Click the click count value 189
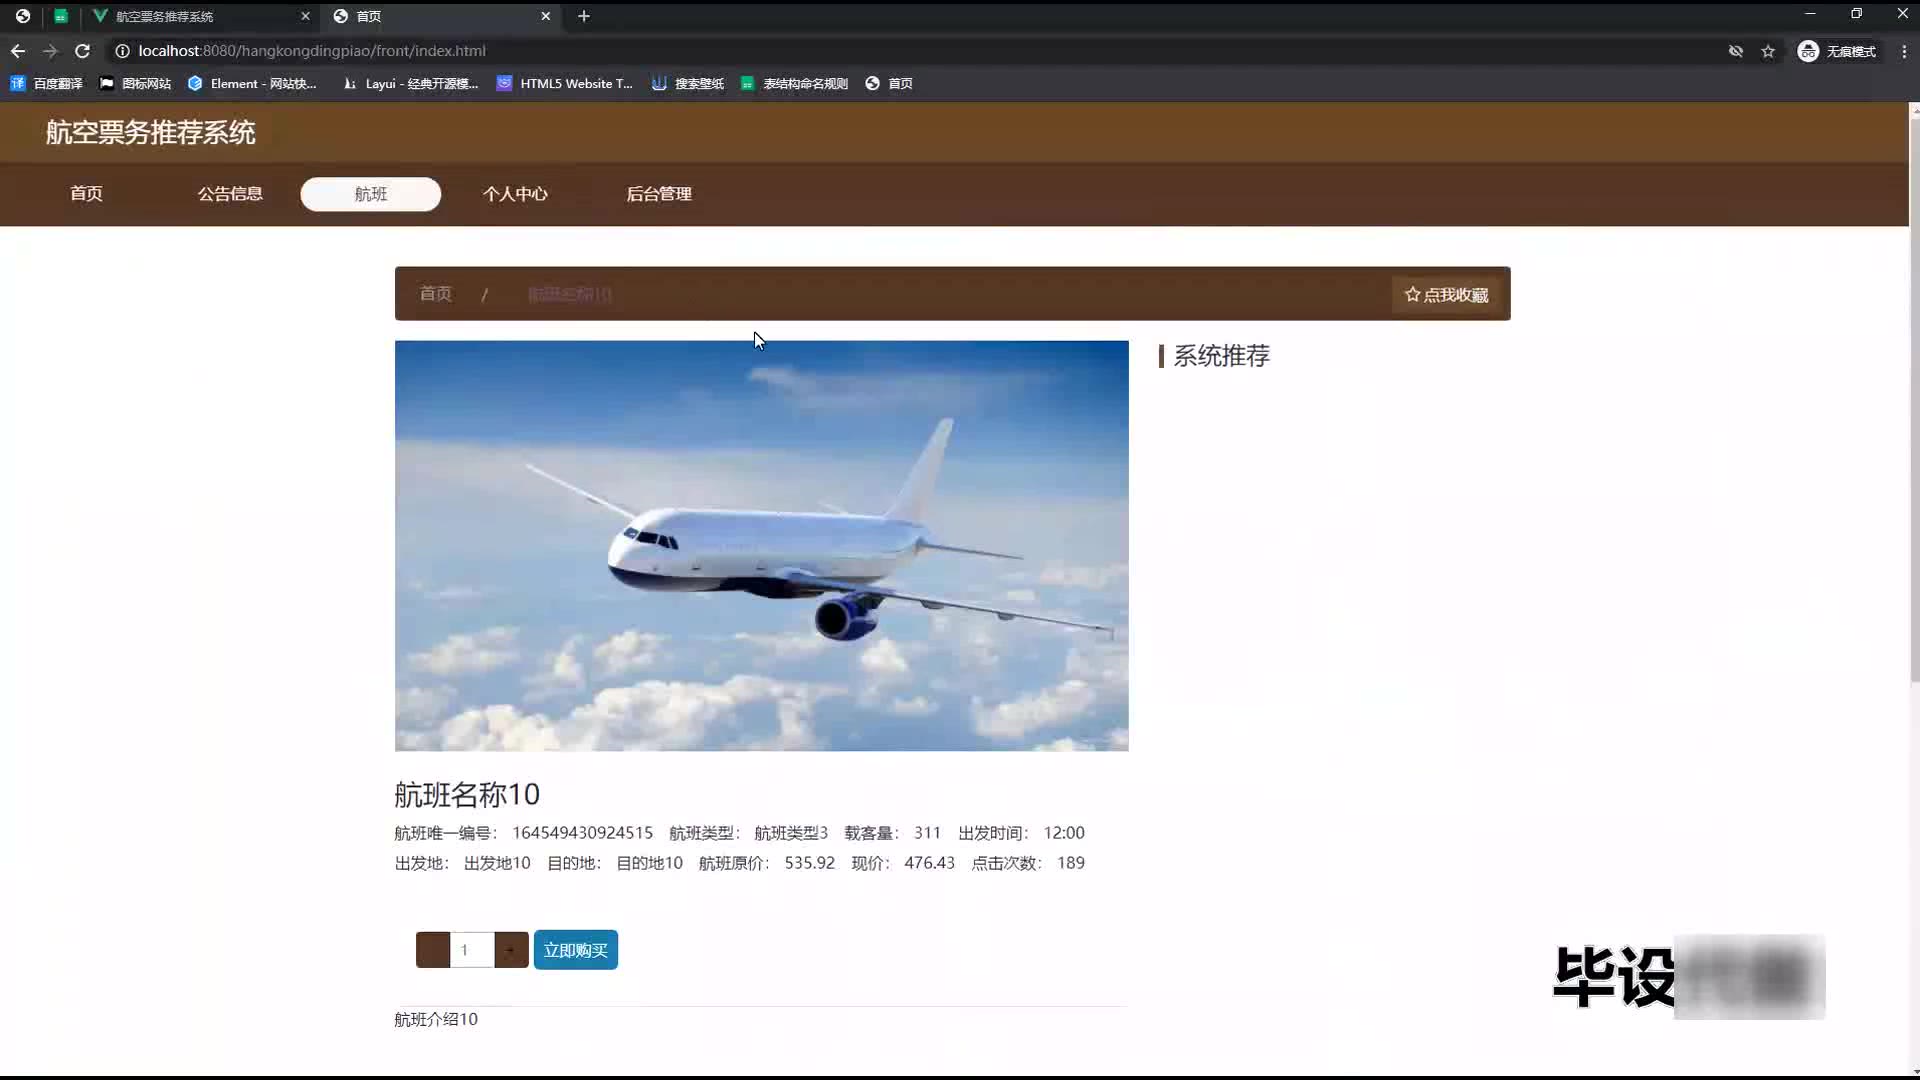 [1071, 863]
